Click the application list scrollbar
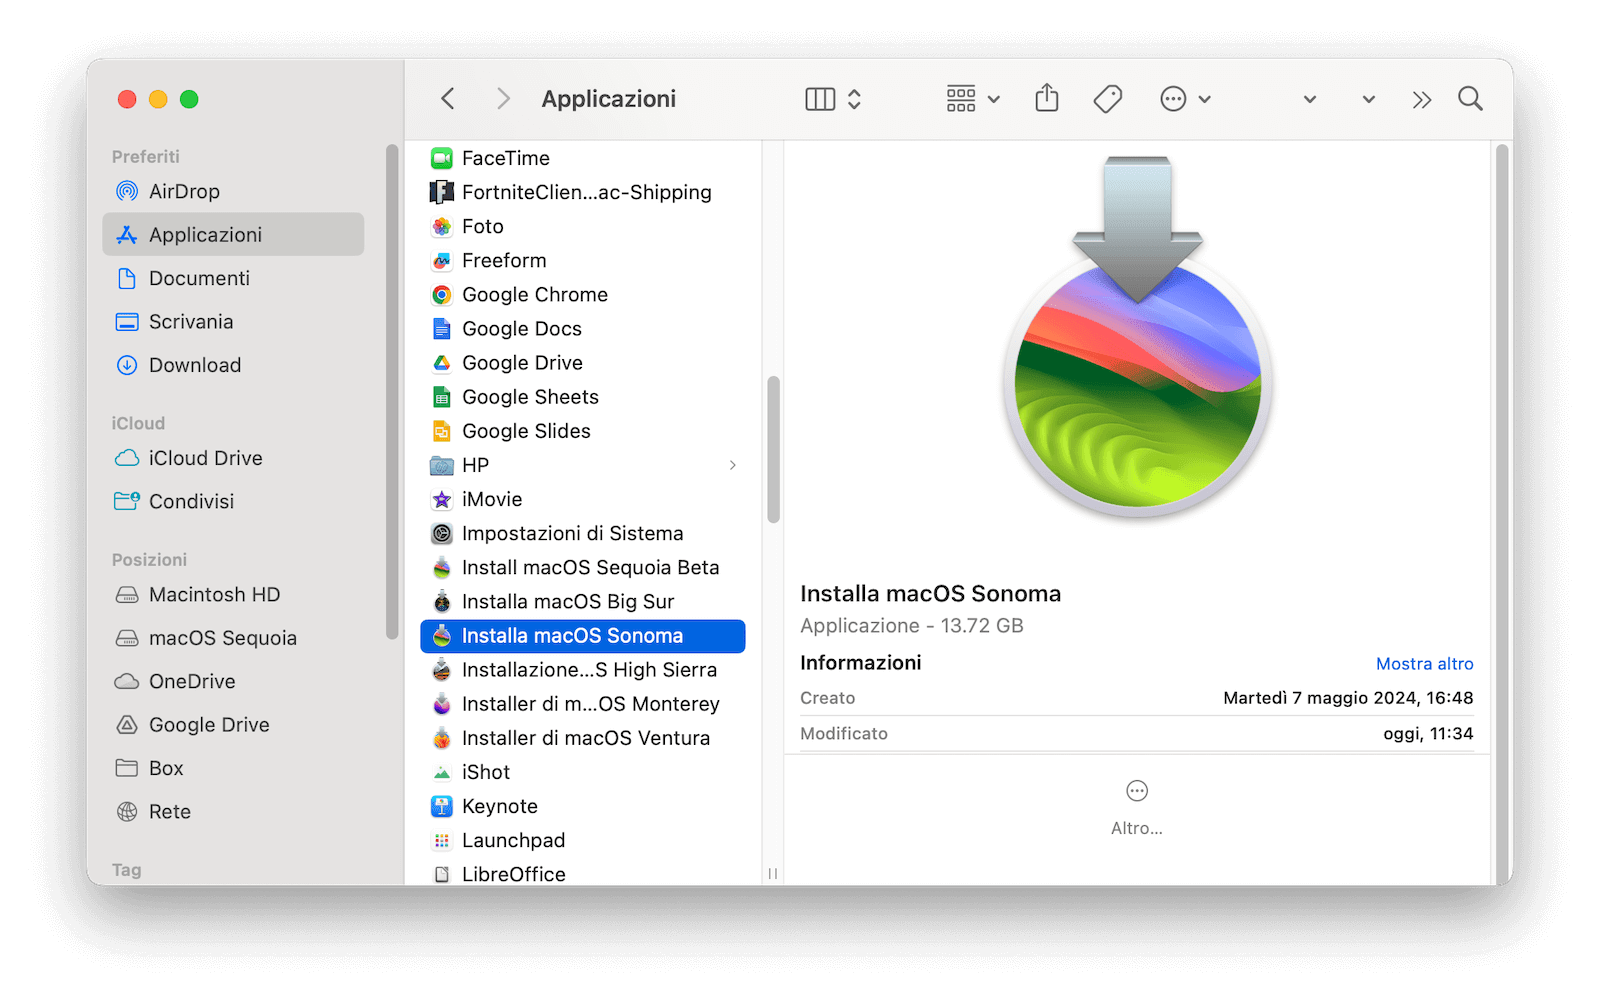Screen dimensions: 1600x1000 click(x=773, y=450)
